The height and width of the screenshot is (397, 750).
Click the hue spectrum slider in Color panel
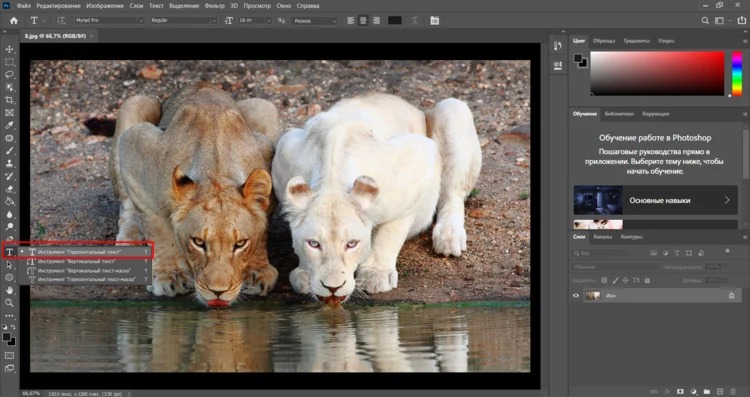(x=737, y=74)
